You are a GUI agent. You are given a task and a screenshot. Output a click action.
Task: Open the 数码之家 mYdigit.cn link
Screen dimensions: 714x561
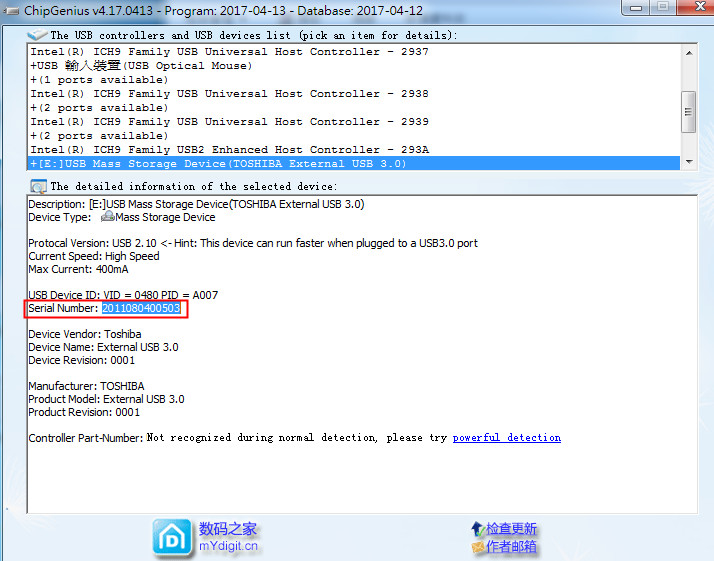(x=228, y=537)
